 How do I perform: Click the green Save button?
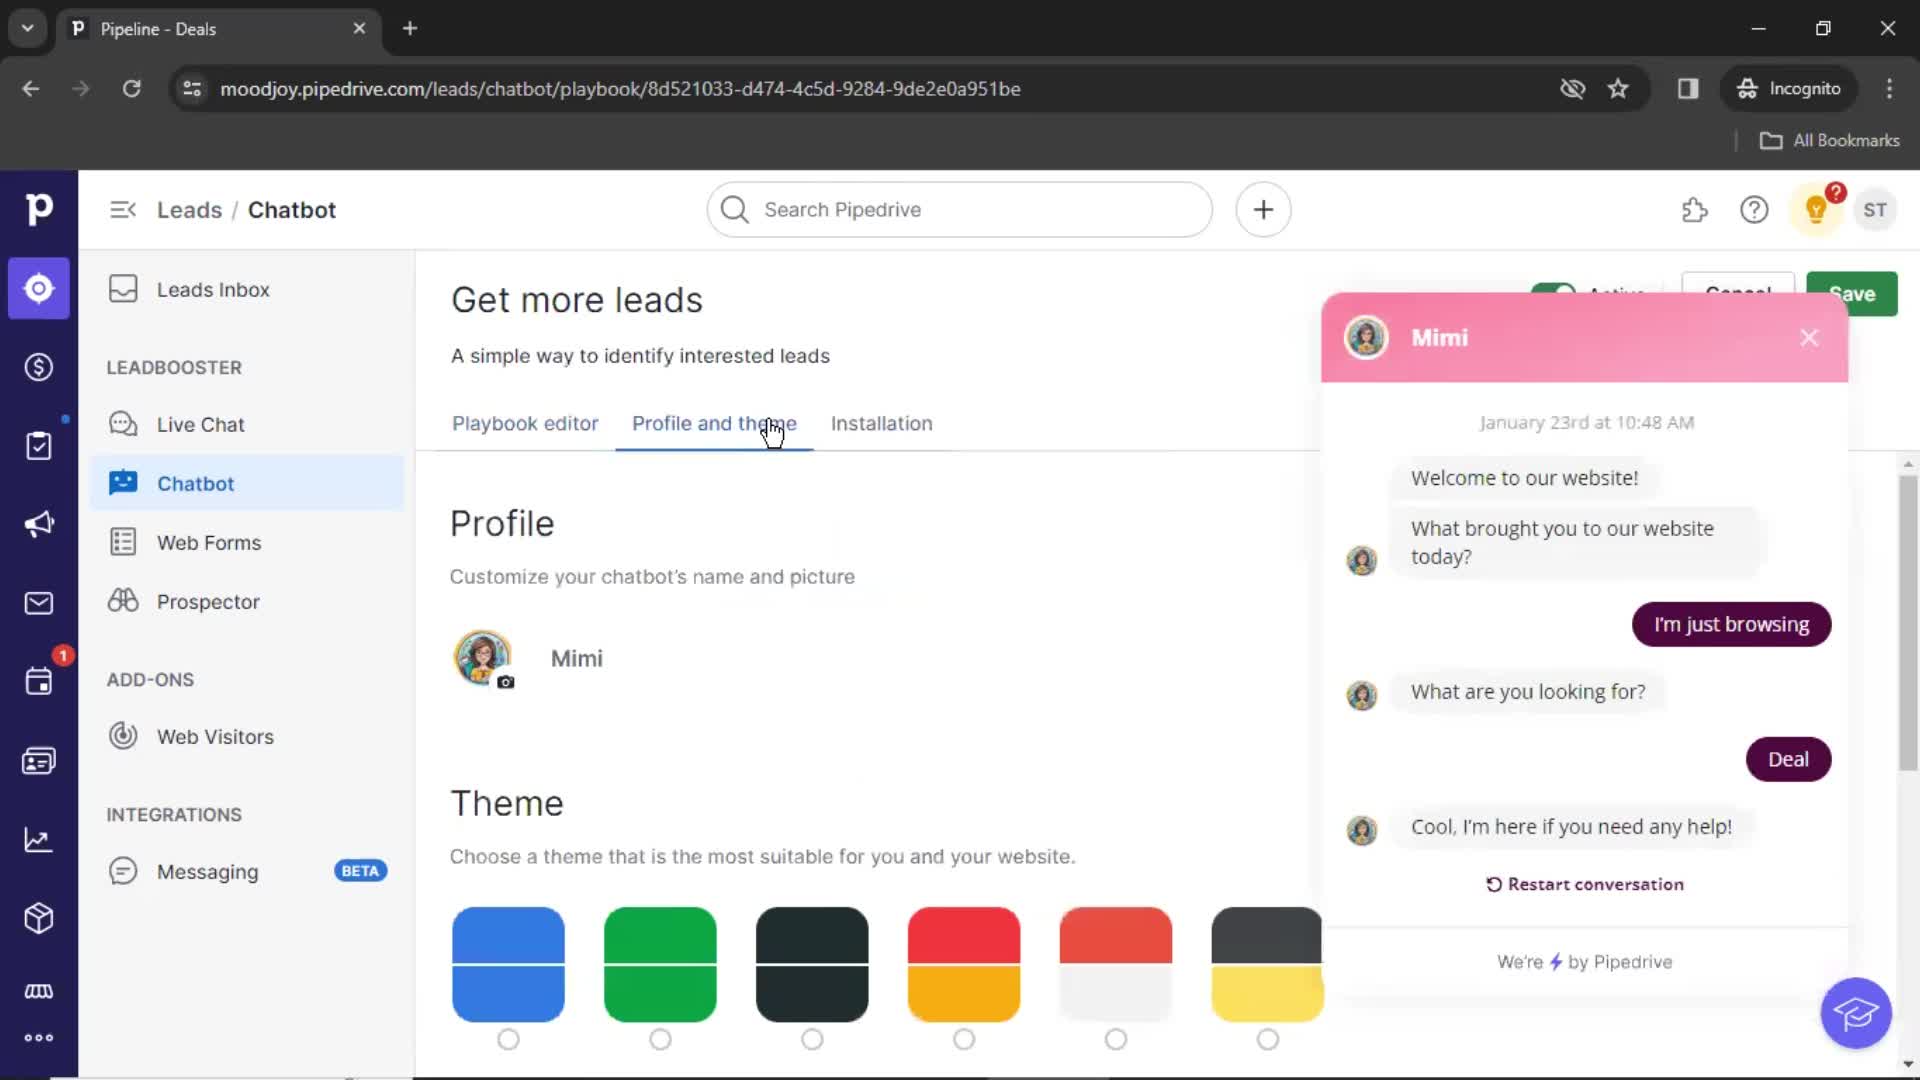[x=1852, y=294]
